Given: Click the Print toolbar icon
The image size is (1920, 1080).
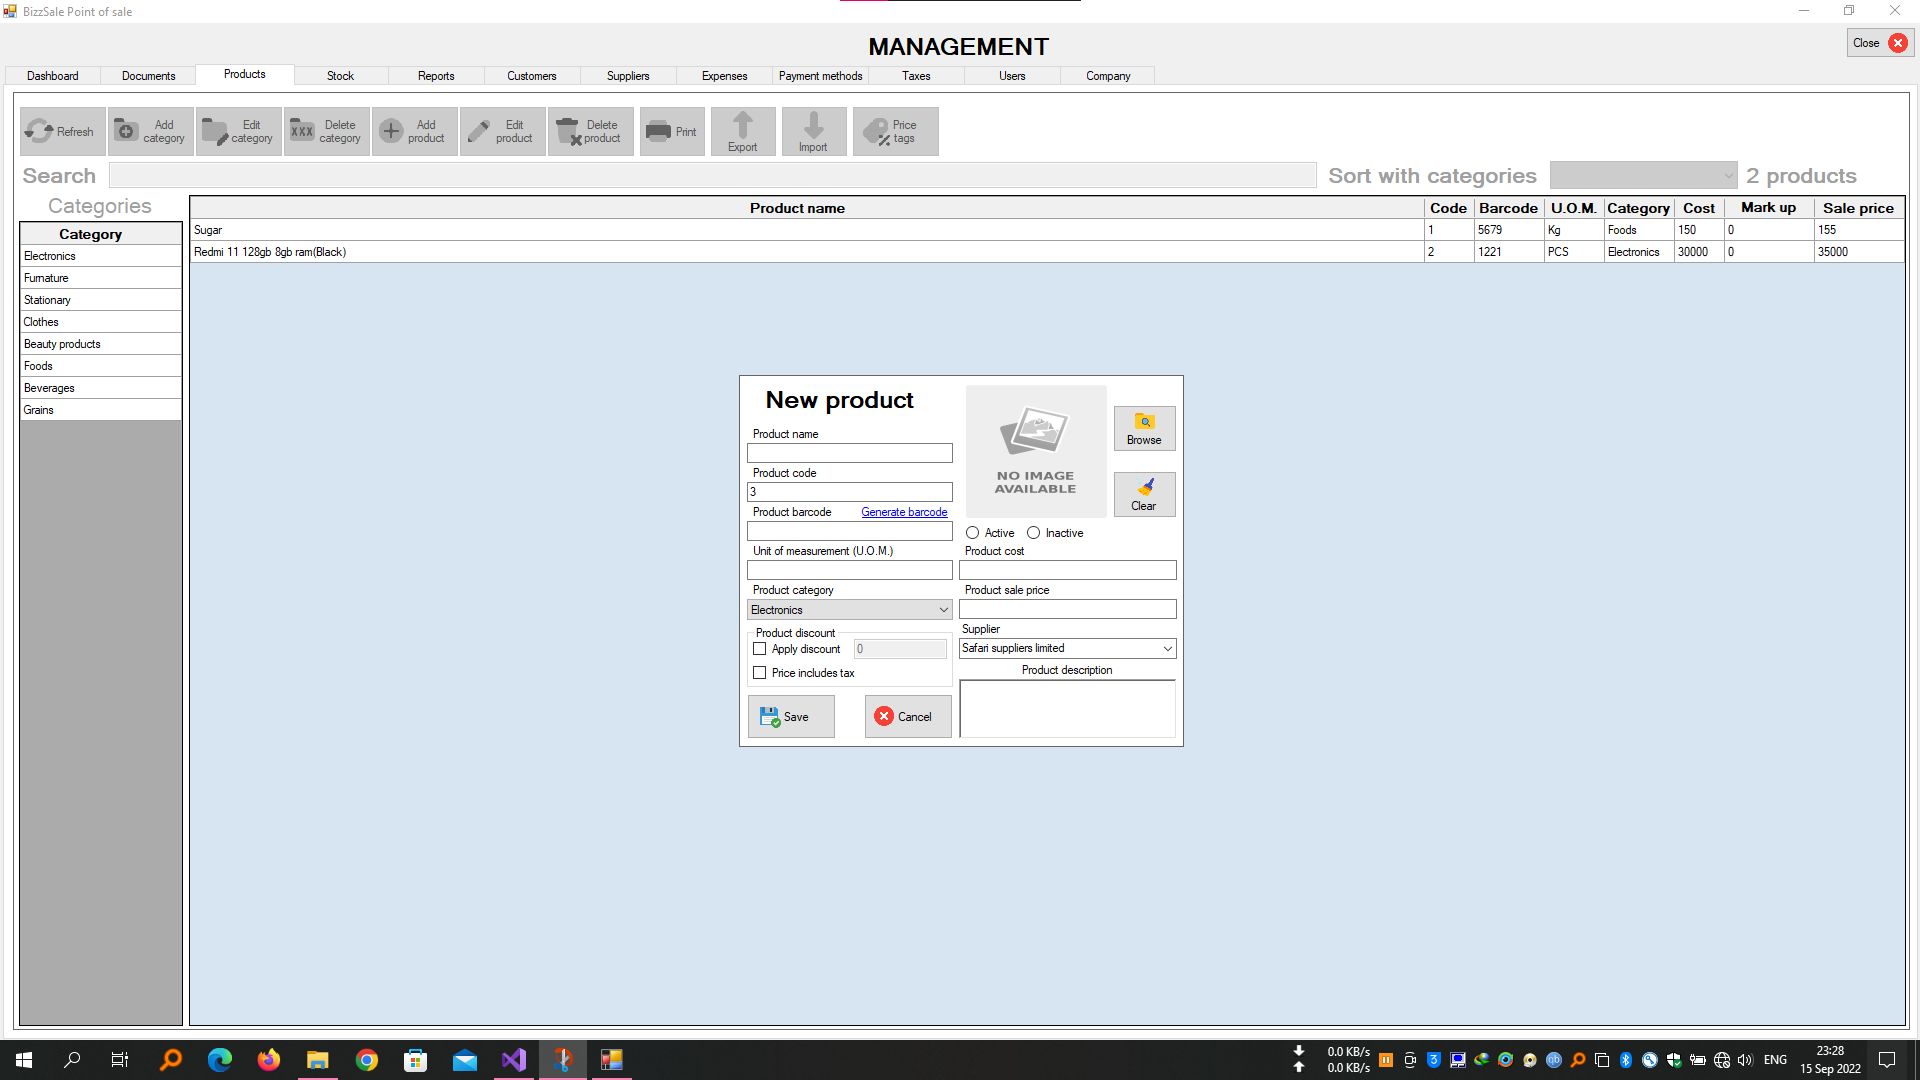Looking at the screenshot, I should 658,131.
